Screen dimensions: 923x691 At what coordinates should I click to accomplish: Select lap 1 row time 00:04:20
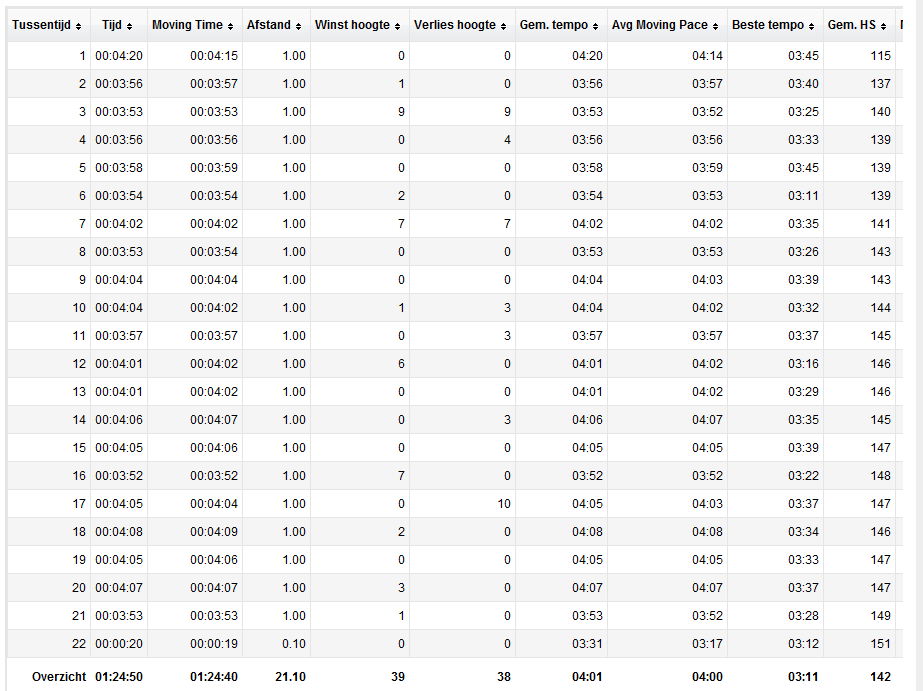click(119, 56)
